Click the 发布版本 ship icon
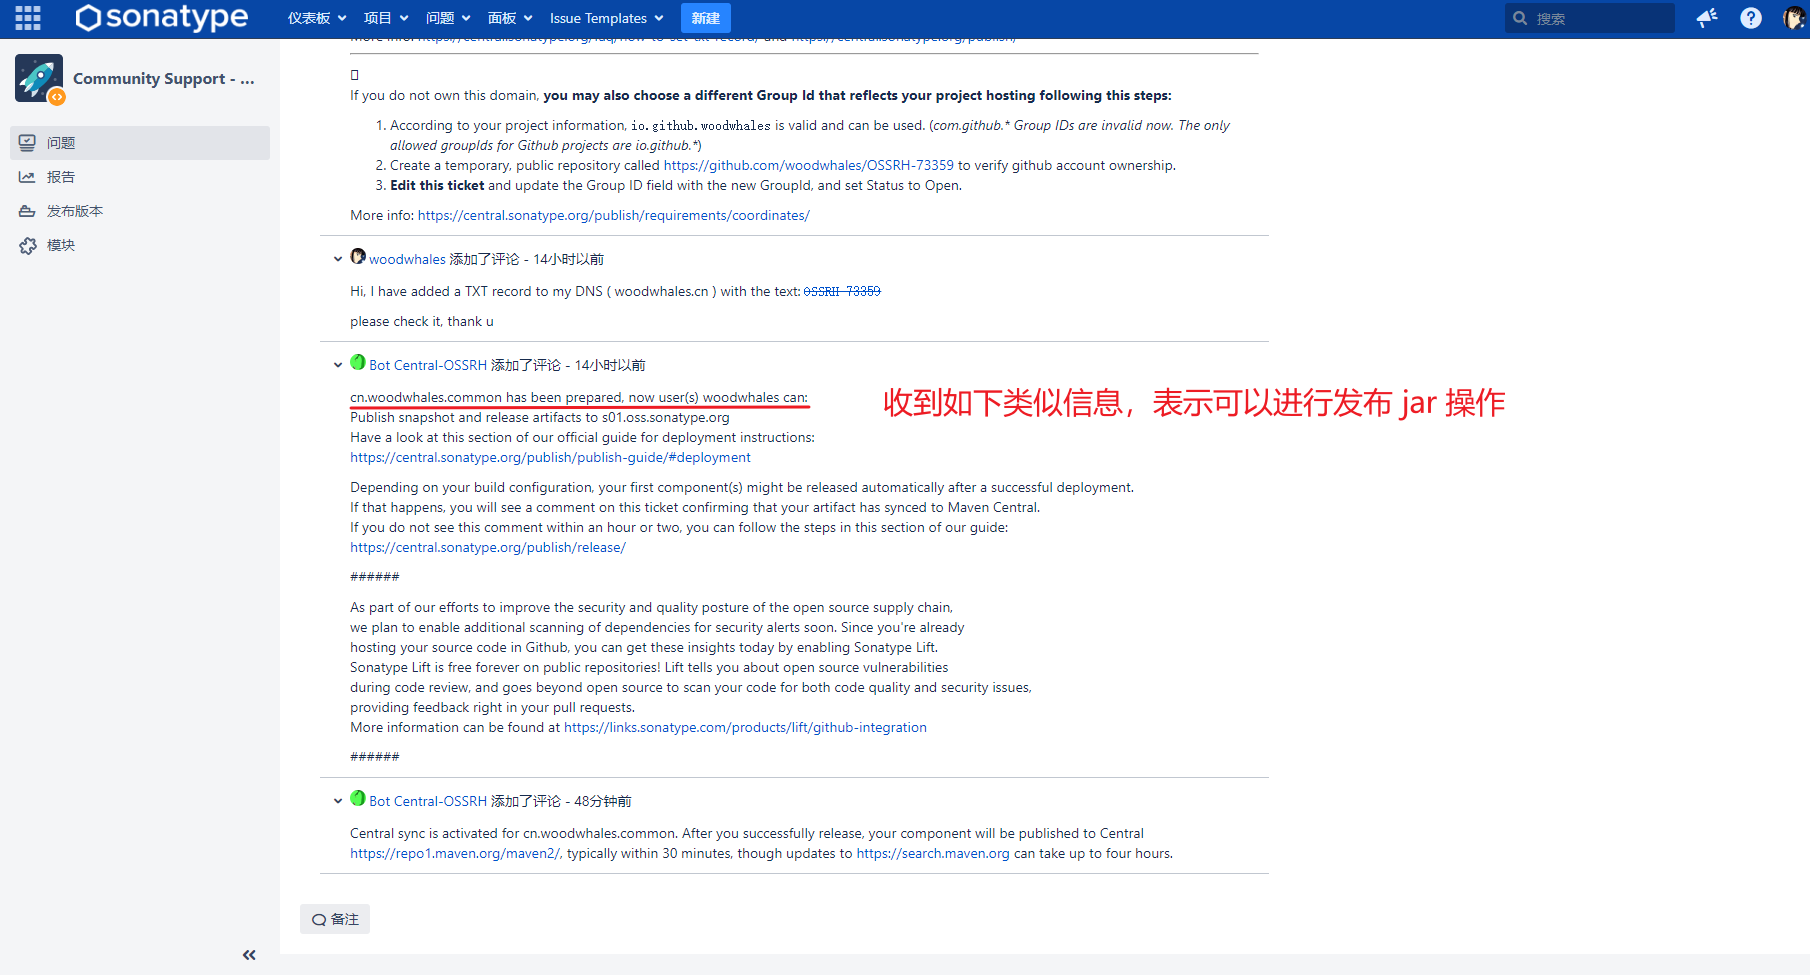Screen dimensions: 1810x975 27,211
